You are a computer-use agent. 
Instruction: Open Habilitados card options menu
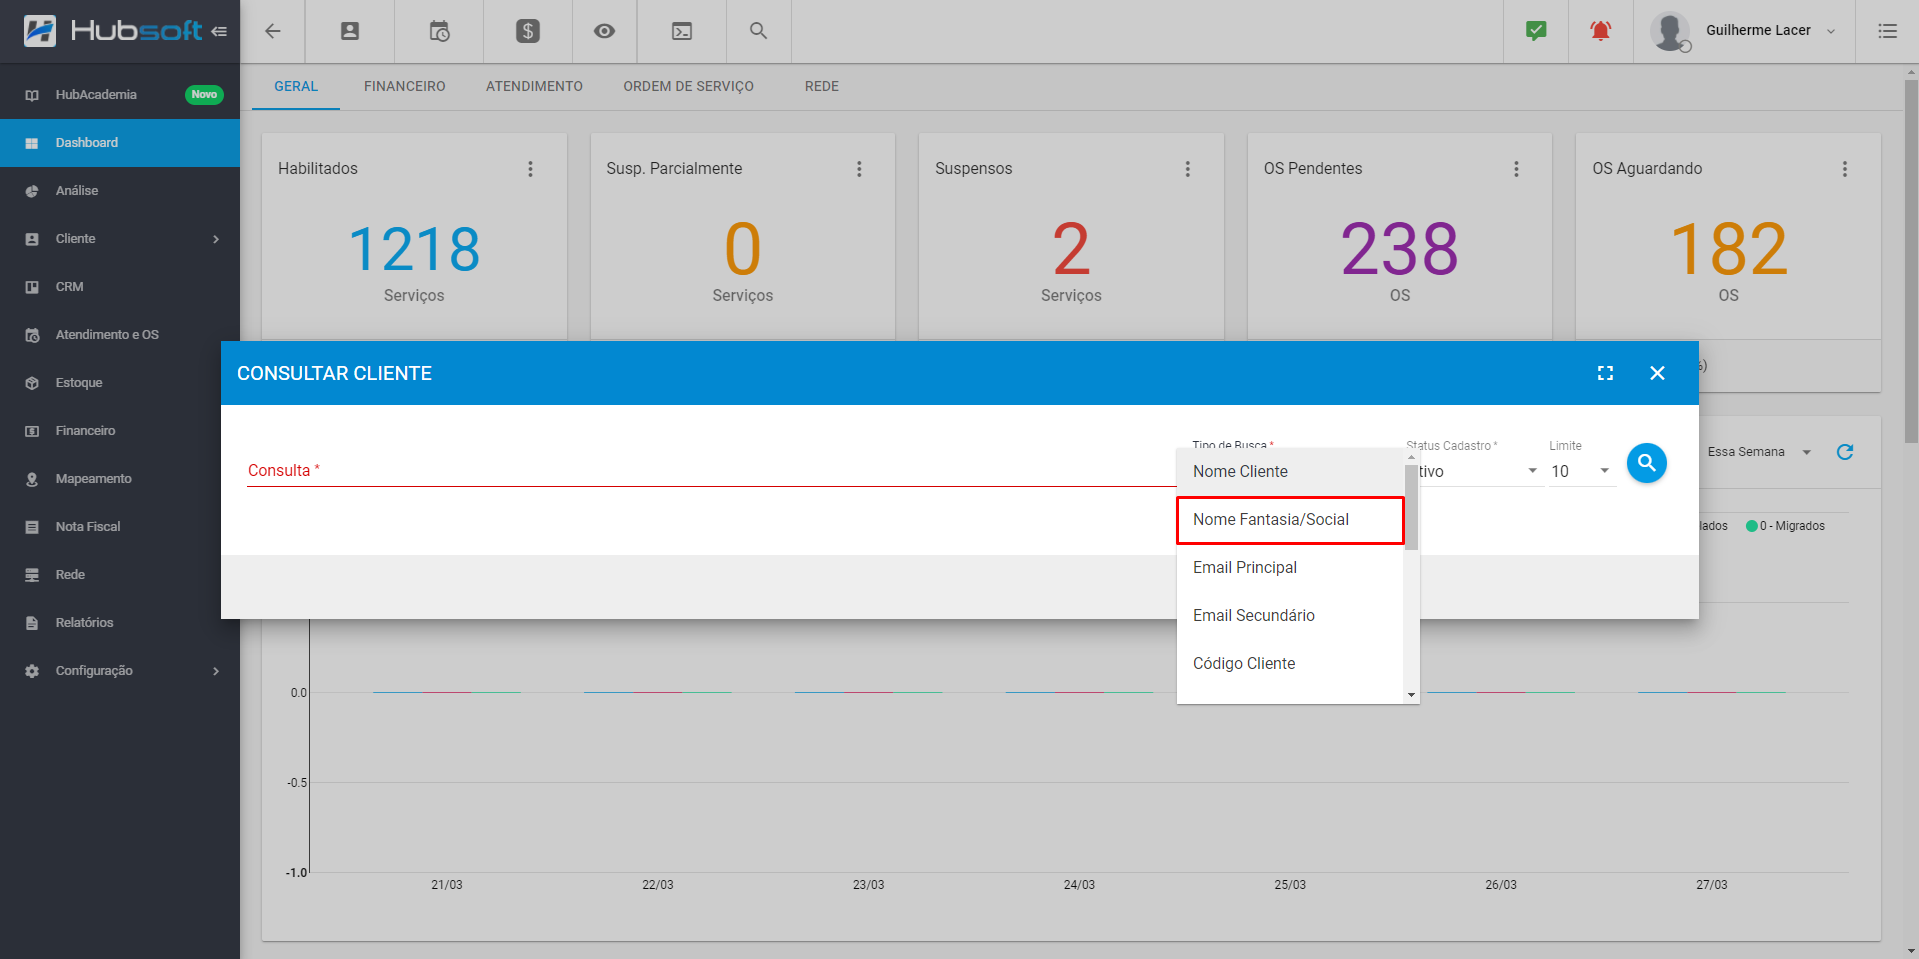530,169
